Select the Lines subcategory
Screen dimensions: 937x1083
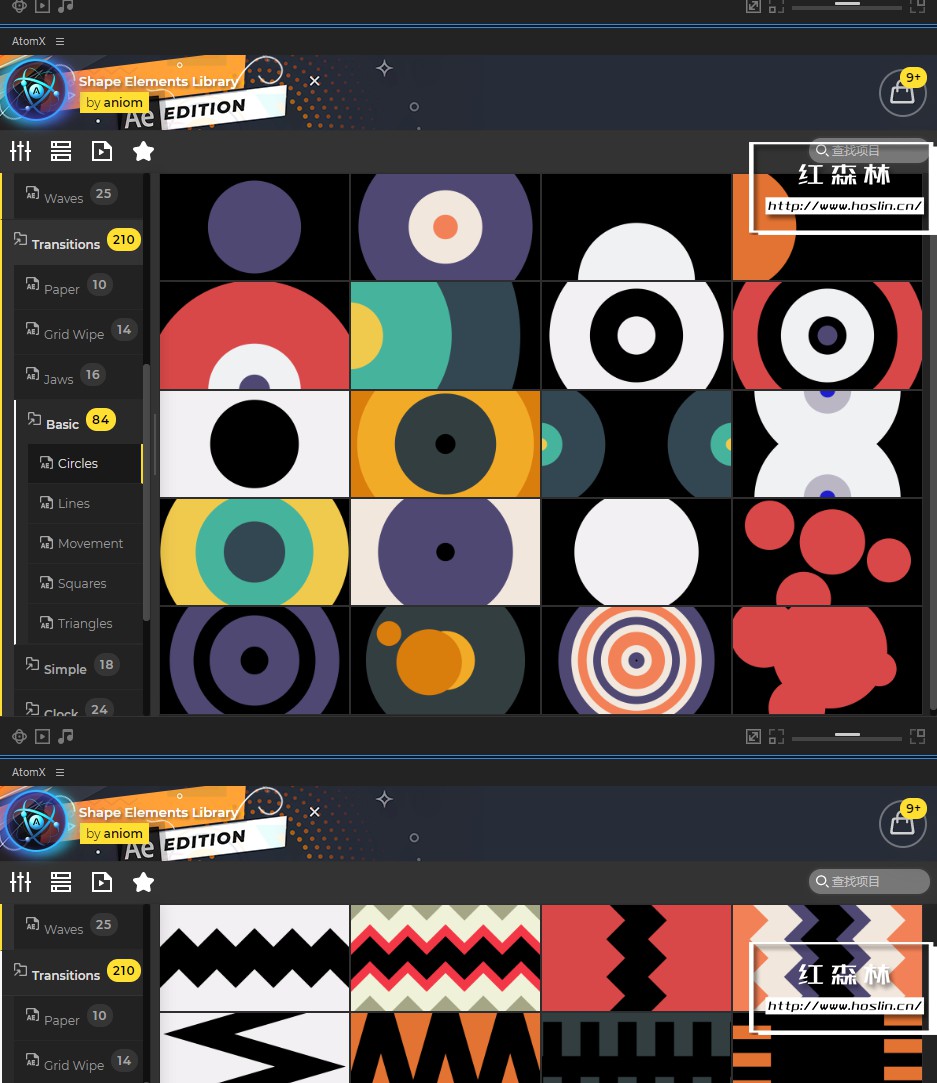(84, 504)
